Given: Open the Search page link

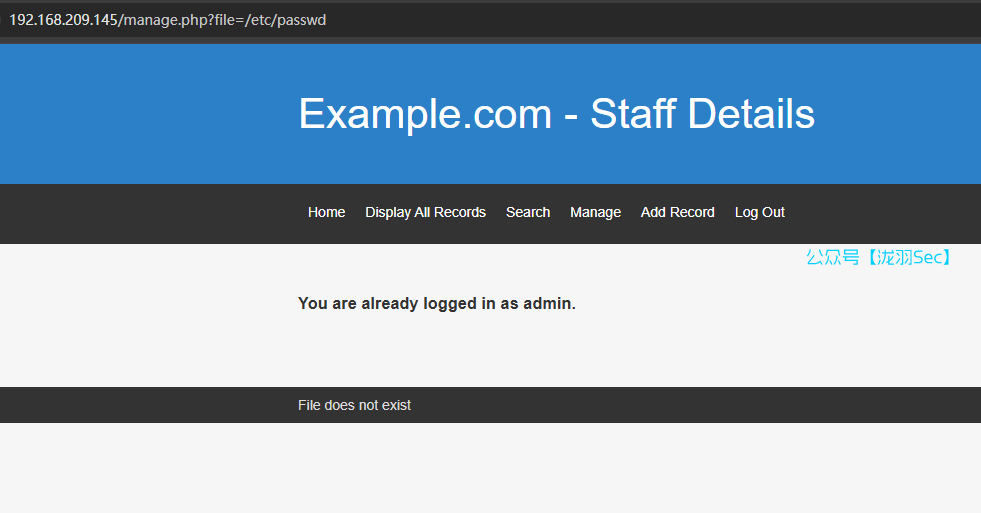Looking at the screenshot, I should pyautogui.click(x=528, y=212).
